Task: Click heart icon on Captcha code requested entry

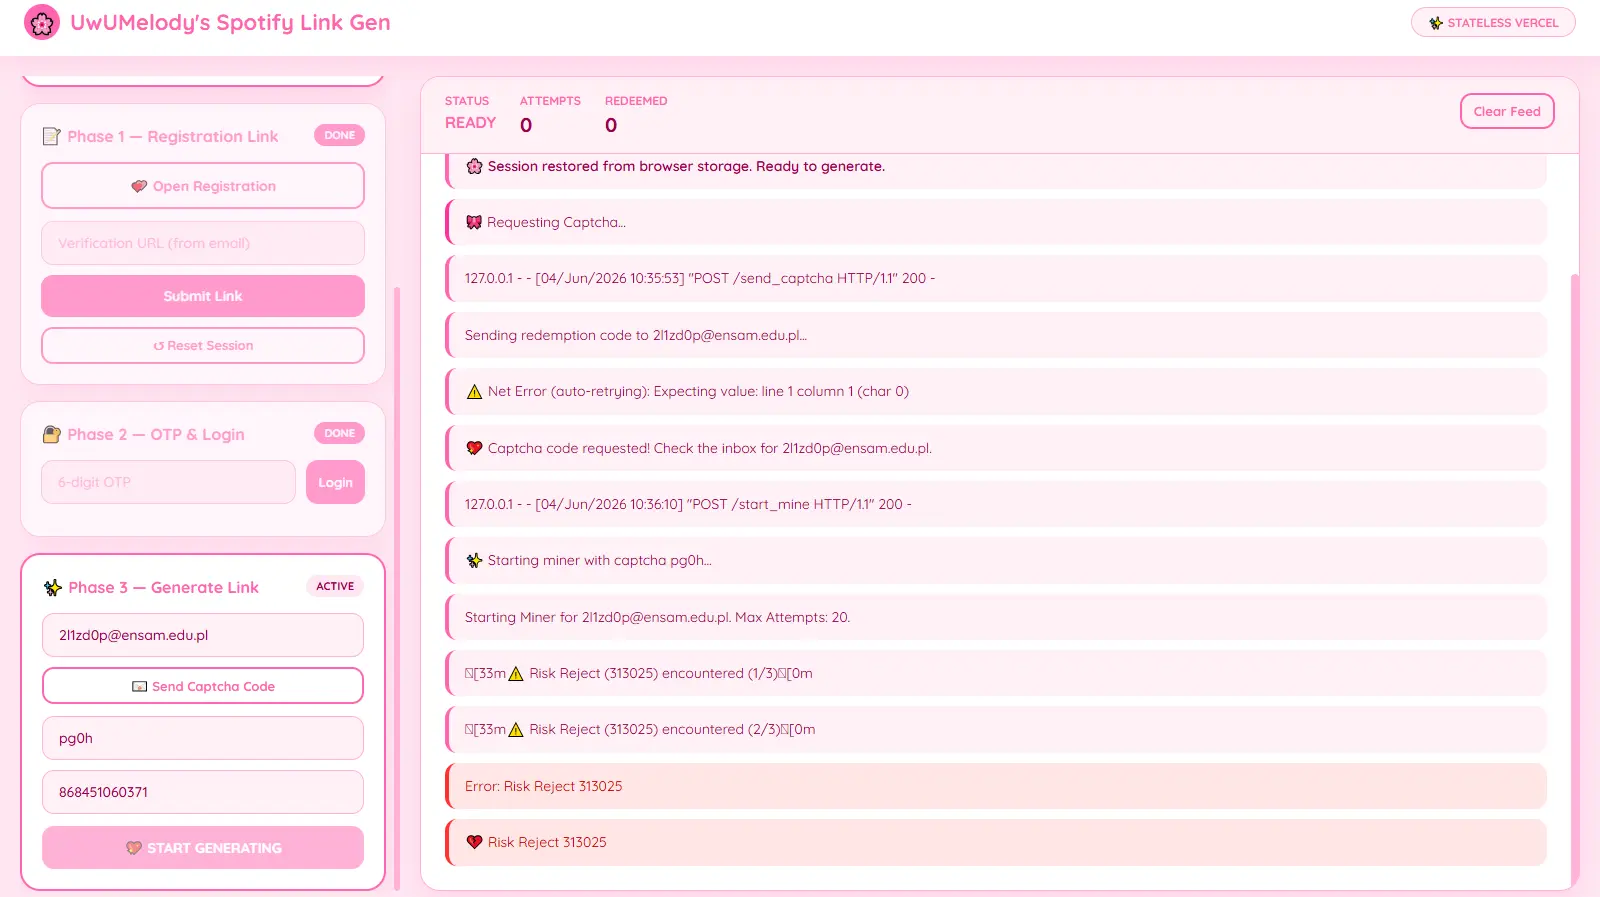Action: [x=475, y=448]
